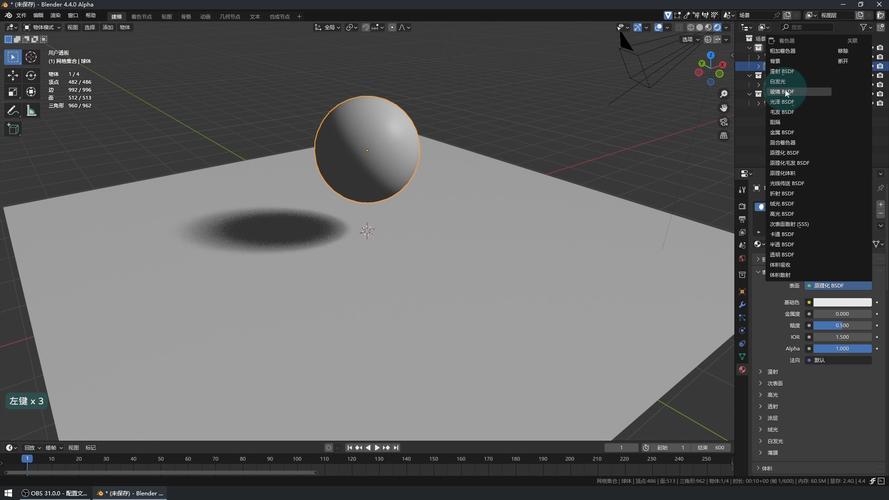The image size is (889, 500).
Task: Jump to timeline end button
Action: (x=396, y=448)
